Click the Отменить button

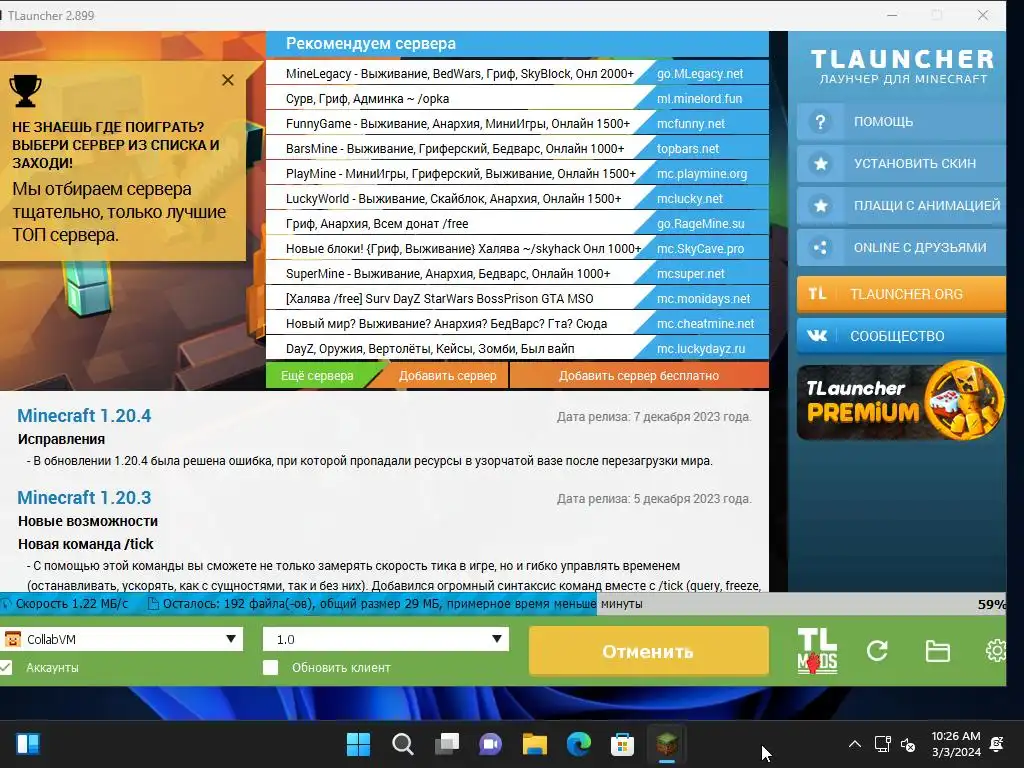click(x=648, y=651)
